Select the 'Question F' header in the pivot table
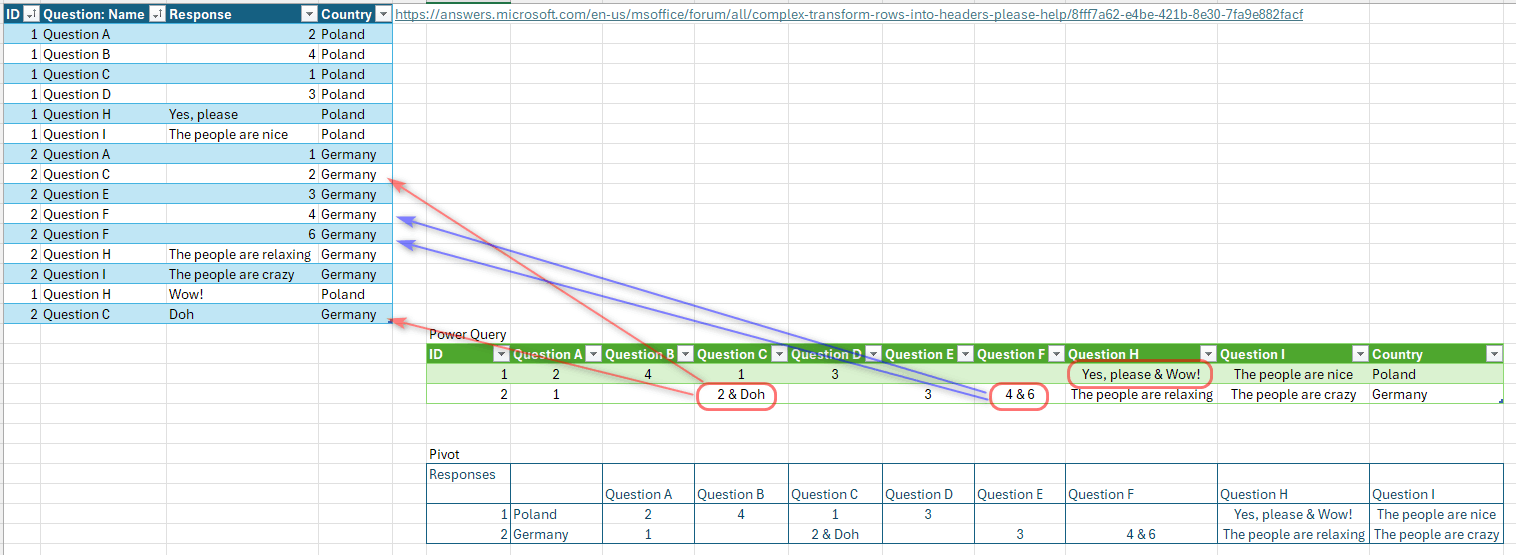Image resolution: width=1516 pixels, height=555 pixels. 1102,494
